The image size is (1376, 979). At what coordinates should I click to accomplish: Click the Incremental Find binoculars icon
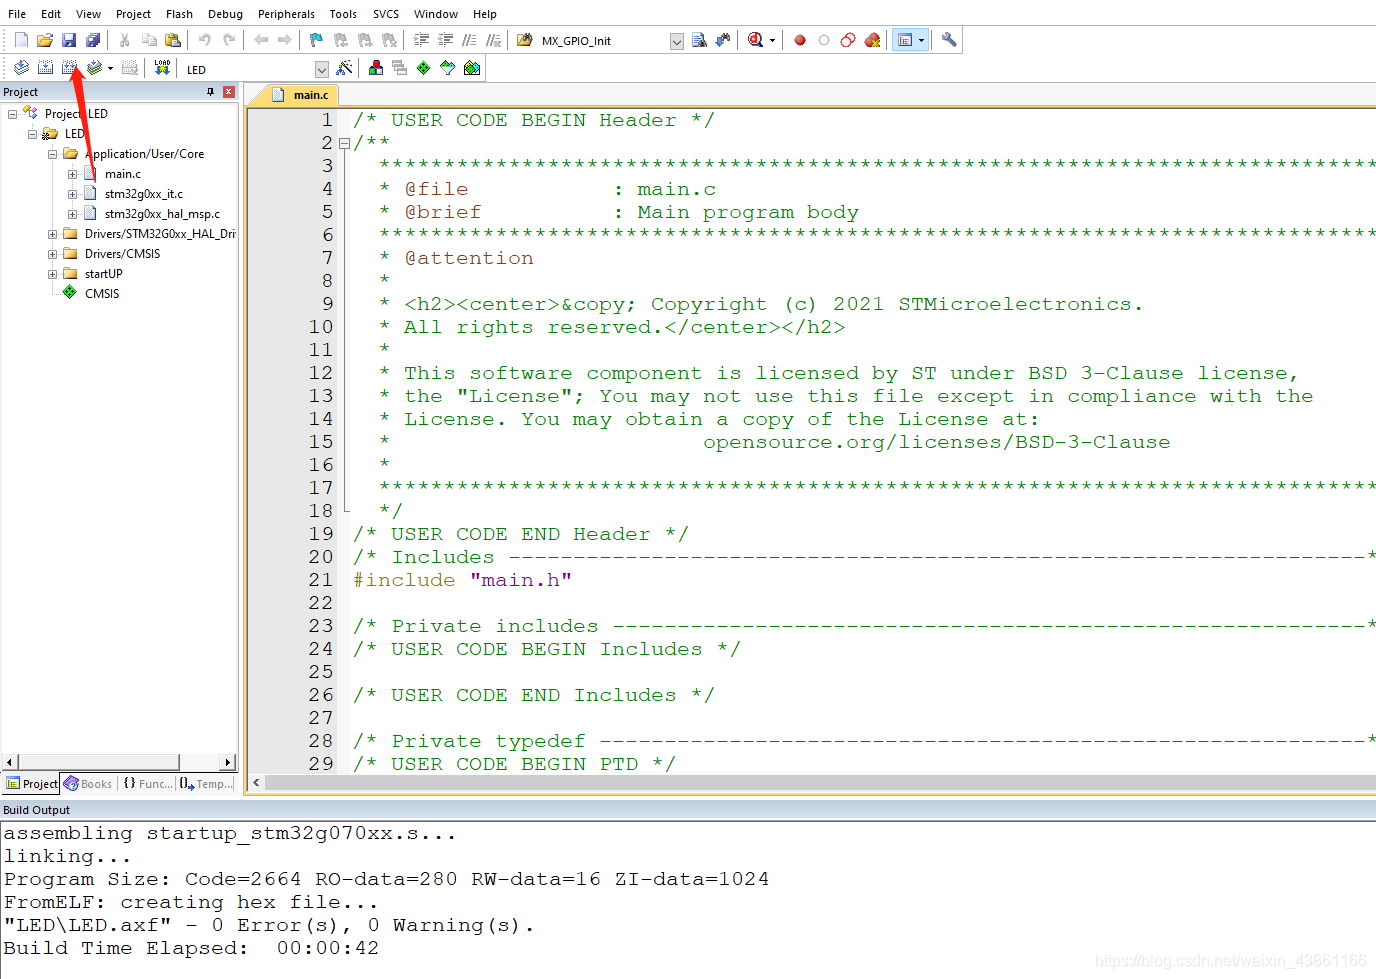[723, 40]
